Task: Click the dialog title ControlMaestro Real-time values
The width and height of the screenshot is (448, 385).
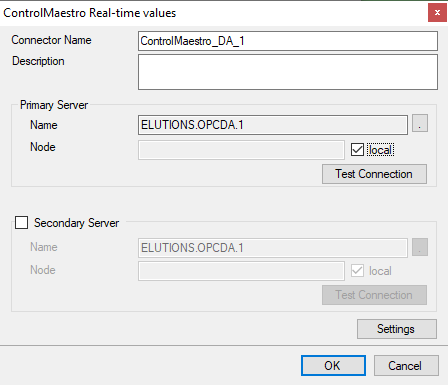Action: (89, 13)
